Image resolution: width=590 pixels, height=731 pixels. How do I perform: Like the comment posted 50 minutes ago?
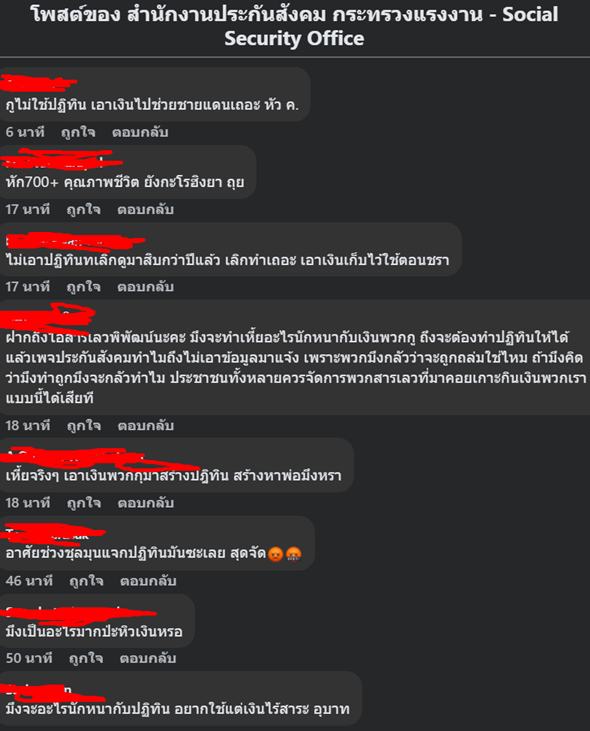tap(86, 658)
